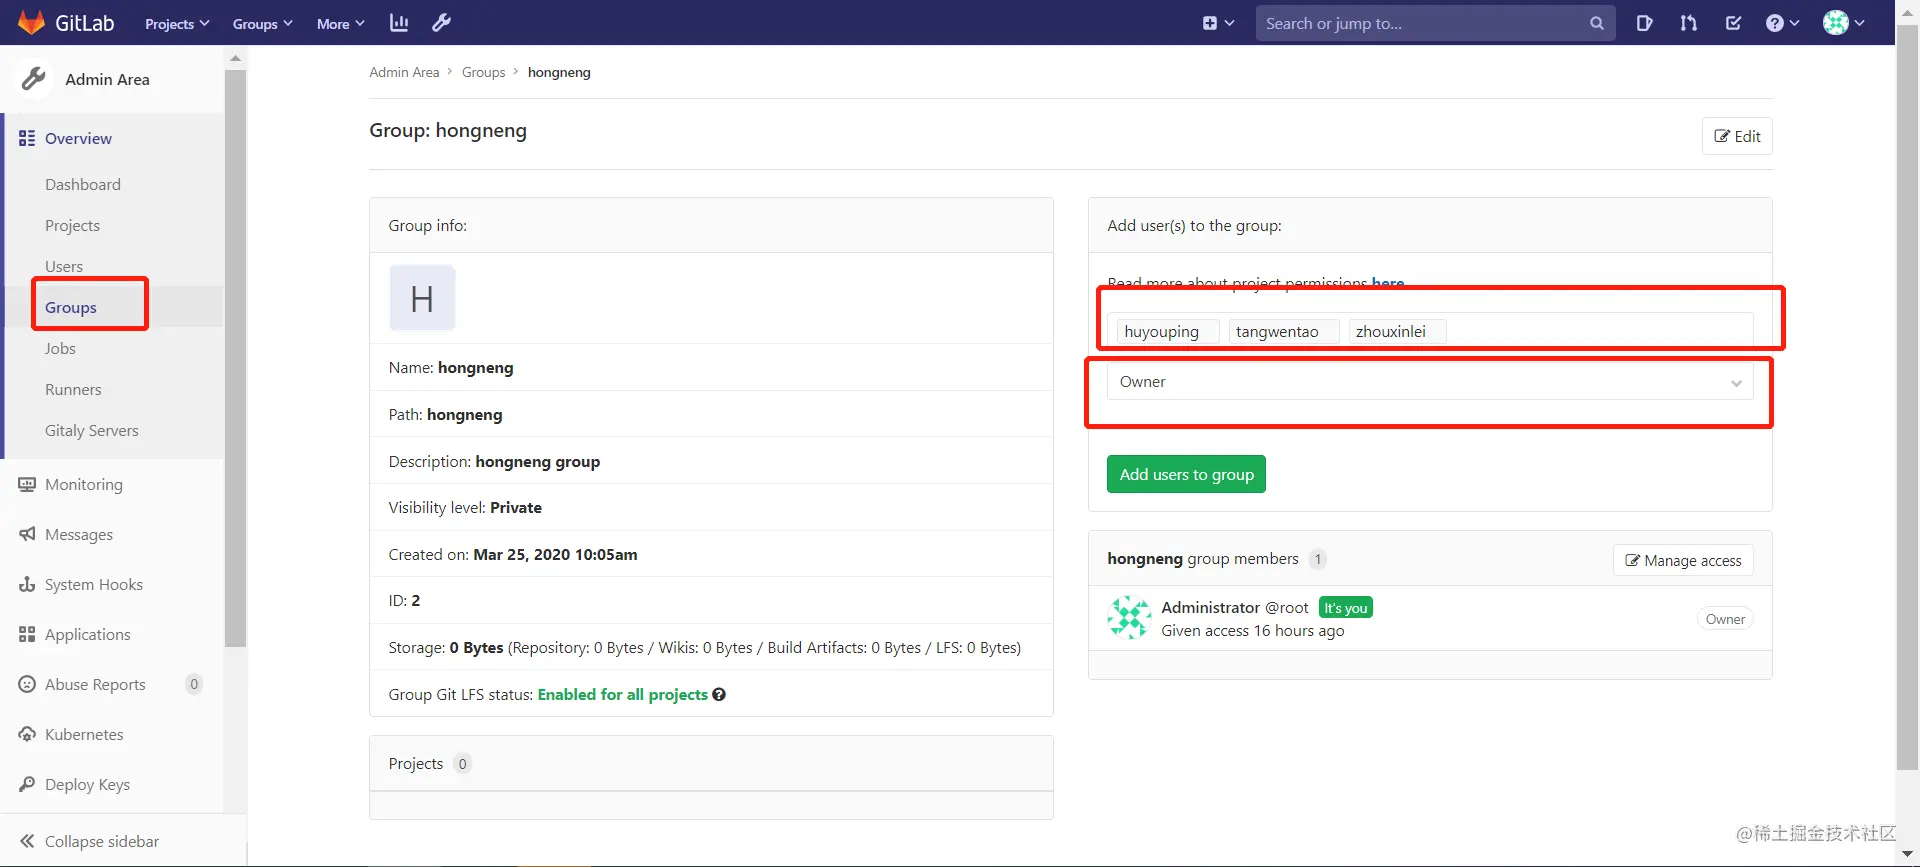The width and height of the screenshot is (1920, 867).
Task: Click the Kubernetes icon in sidebar
Action: click(27, 734)
